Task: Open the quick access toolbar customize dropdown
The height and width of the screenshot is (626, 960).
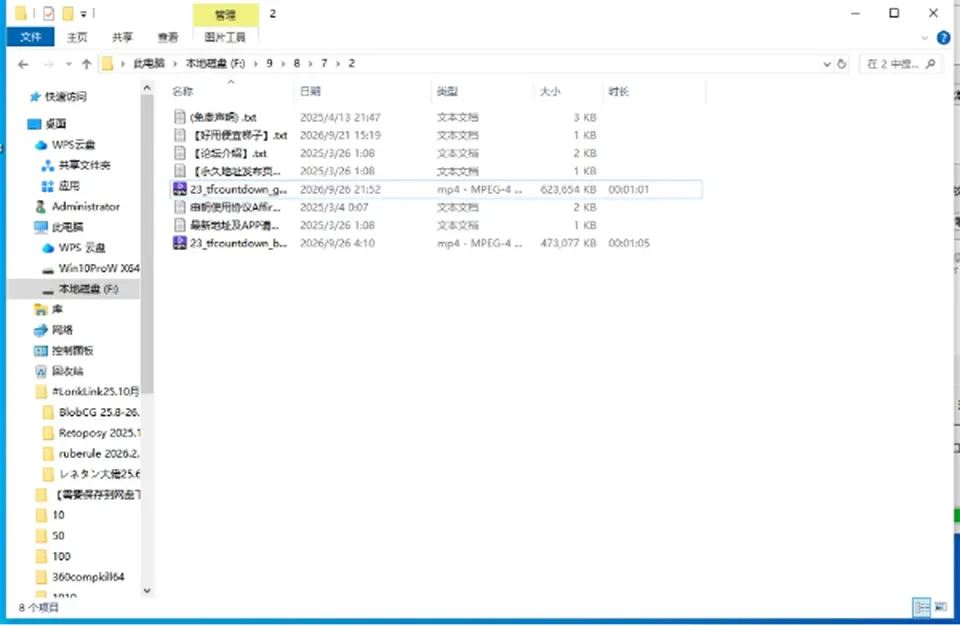Action: 84,13
